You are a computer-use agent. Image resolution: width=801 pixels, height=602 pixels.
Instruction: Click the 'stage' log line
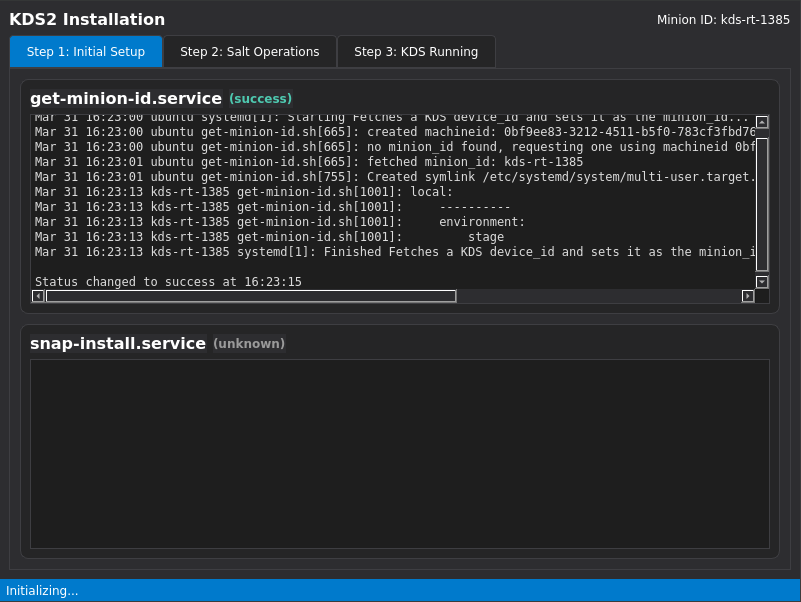point(269,237)
